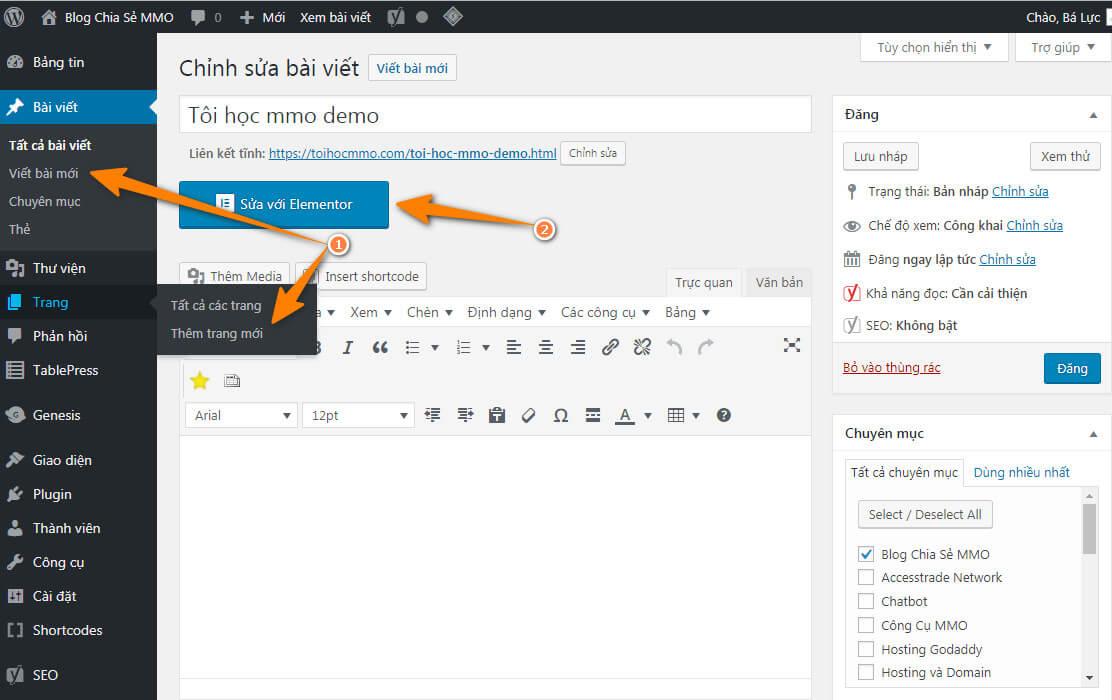Image resolution: width=1112 pixels, height=700 pixels.
Task: Open the Dùng nhiều nhất category tab
Action: pyautogui.click(x=1021, y=472)
